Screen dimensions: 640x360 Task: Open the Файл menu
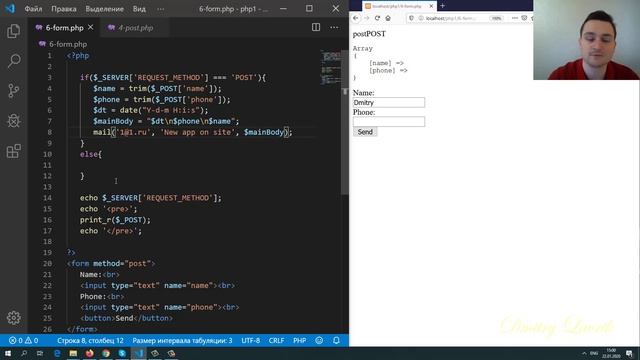[33, 9]
